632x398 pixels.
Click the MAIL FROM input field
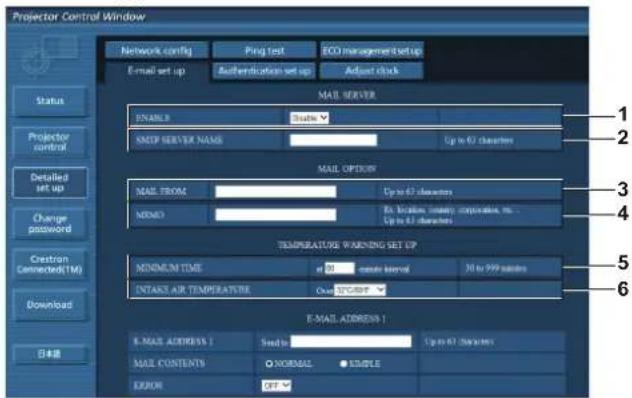coord(276,192)
